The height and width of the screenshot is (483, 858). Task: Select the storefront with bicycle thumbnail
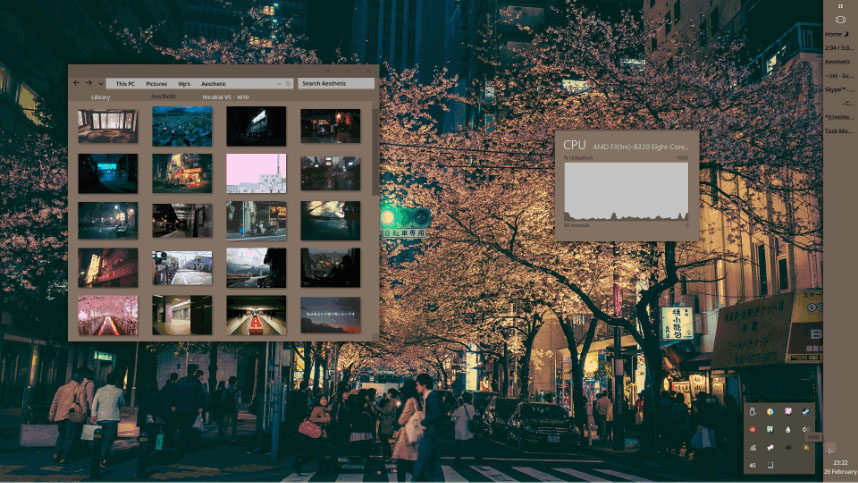click(256, 220)
